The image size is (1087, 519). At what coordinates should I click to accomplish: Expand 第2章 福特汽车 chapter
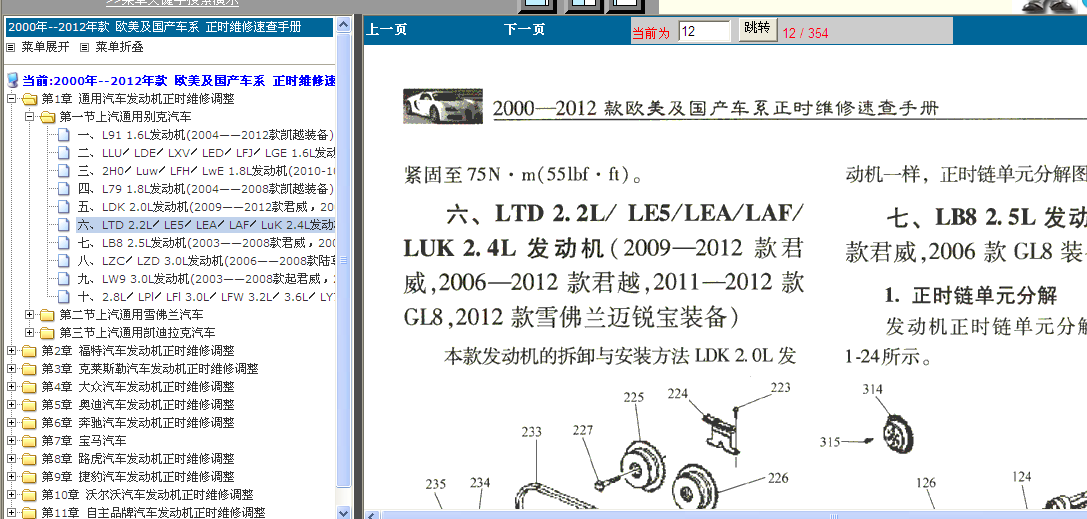11,351
